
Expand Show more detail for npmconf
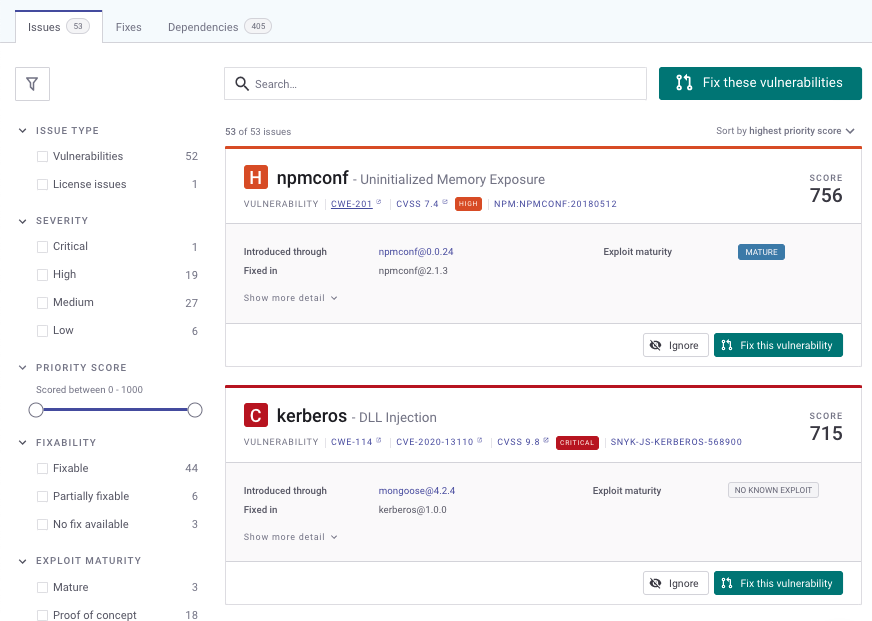[x=290, y=298]
